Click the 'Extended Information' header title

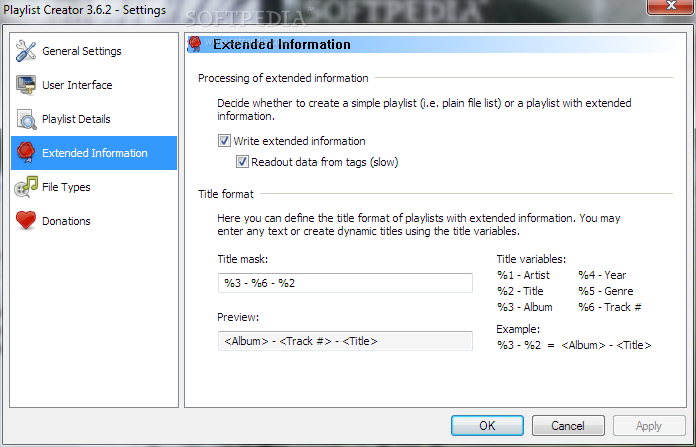click(x=282, y=44)
